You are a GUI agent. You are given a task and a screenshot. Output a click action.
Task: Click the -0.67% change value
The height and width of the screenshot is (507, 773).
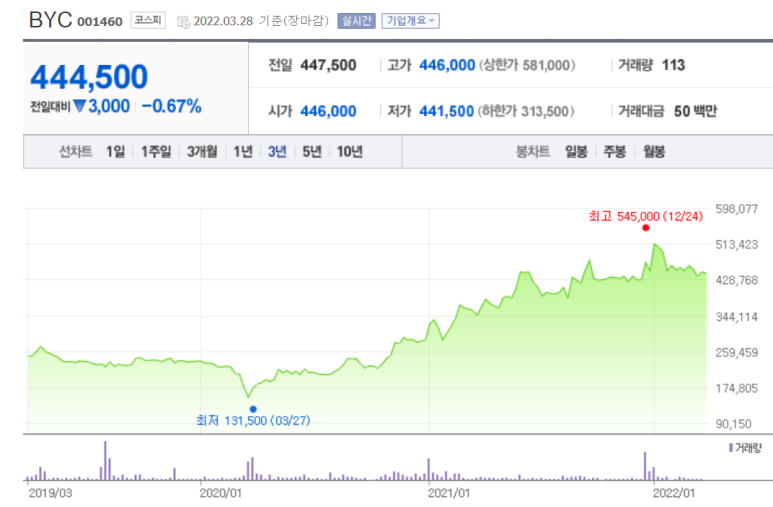pos(172,106)
